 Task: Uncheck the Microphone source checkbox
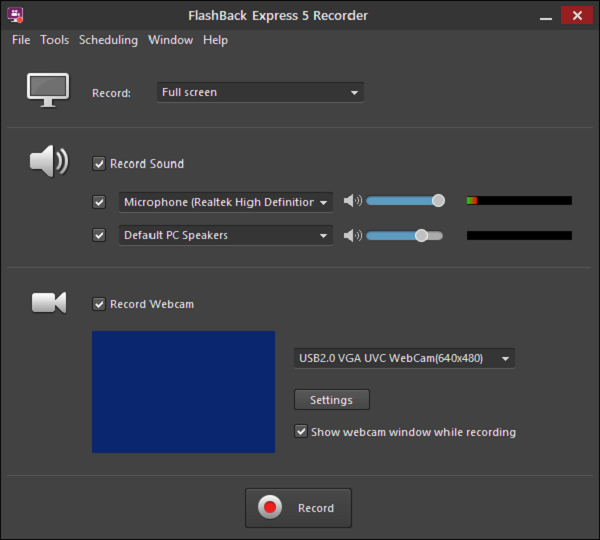click(x=99, y=202)
